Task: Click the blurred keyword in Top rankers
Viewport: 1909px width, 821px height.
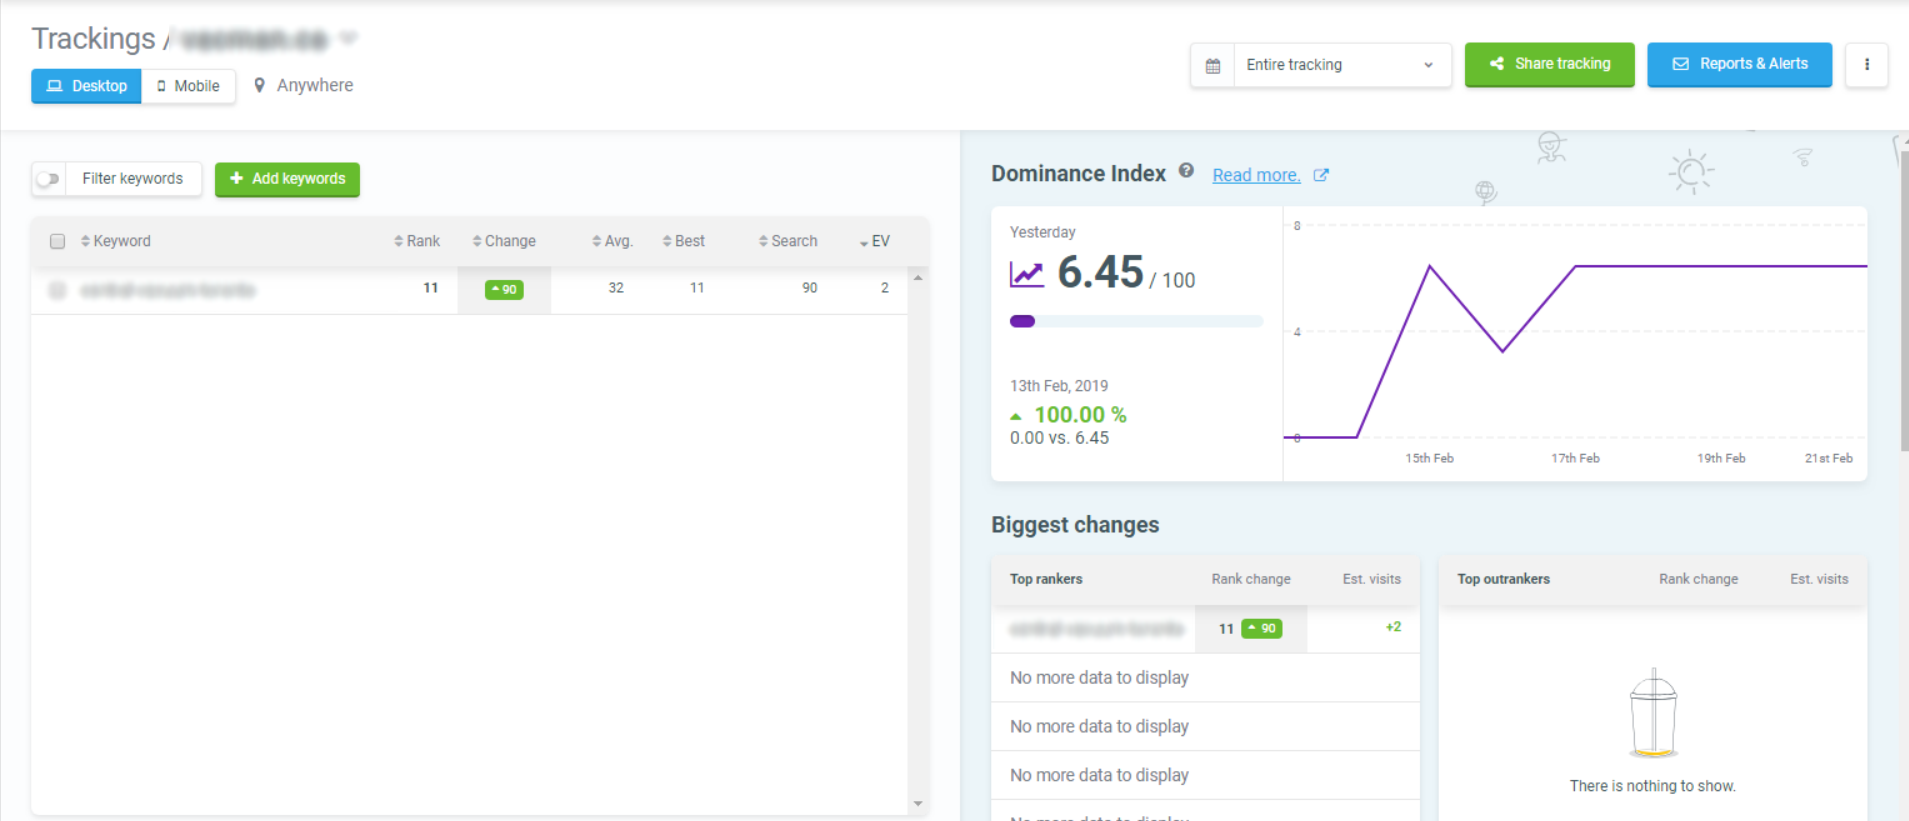Action: [x=1097, y=629]
